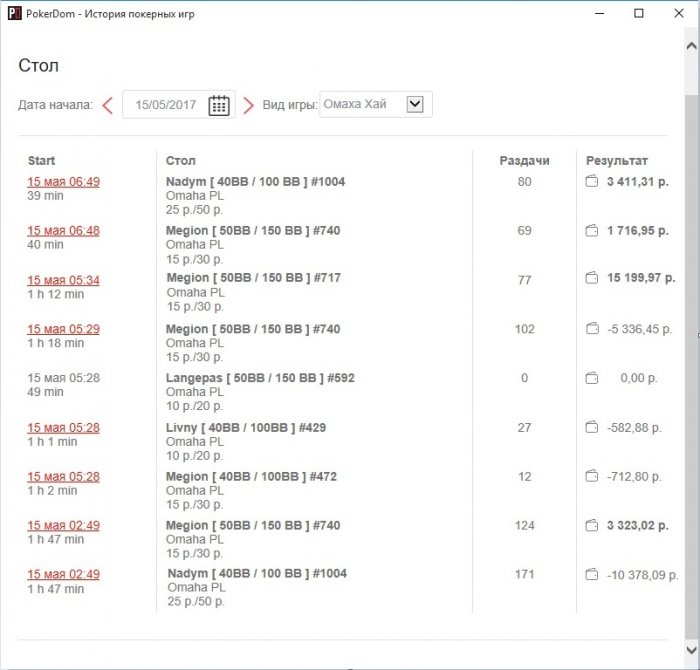This screenshot has height=670, width=700.
Task: Click the wallet icon beside -5 336,45 result
Action: 591,329
